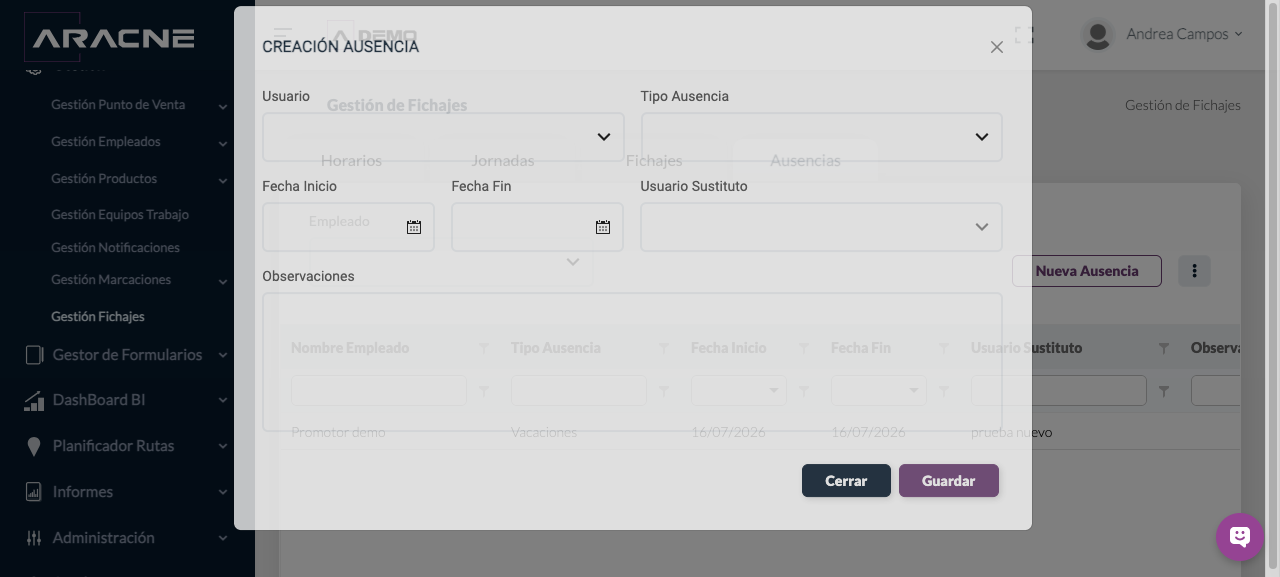Select Gestión Fichajes in the sidebar

coord(98,317)
